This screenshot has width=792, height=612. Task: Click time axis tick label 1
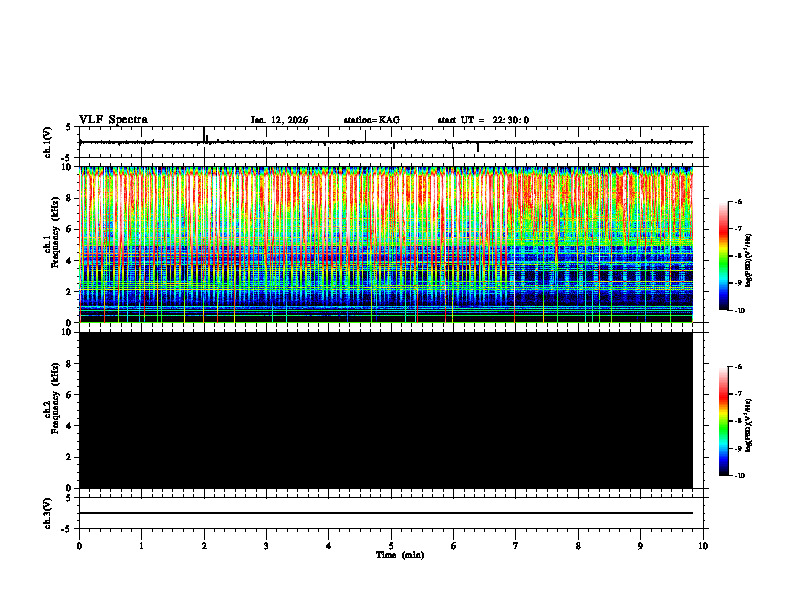click(x=141, y=546)
